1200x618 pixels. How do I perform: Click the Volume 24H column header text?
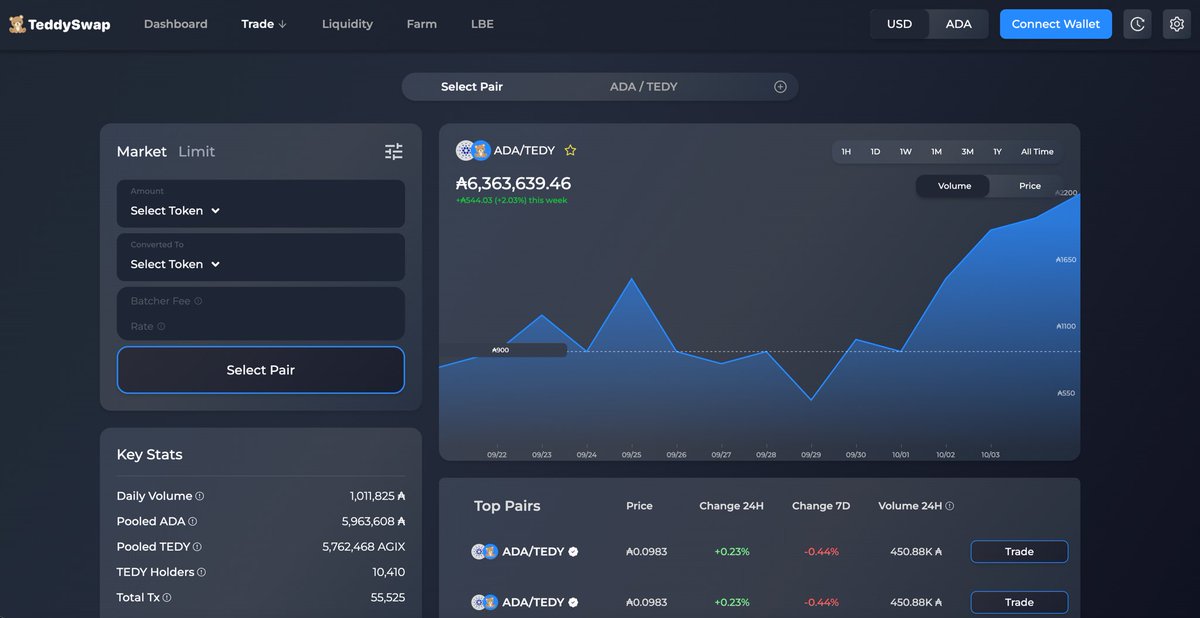910,506
